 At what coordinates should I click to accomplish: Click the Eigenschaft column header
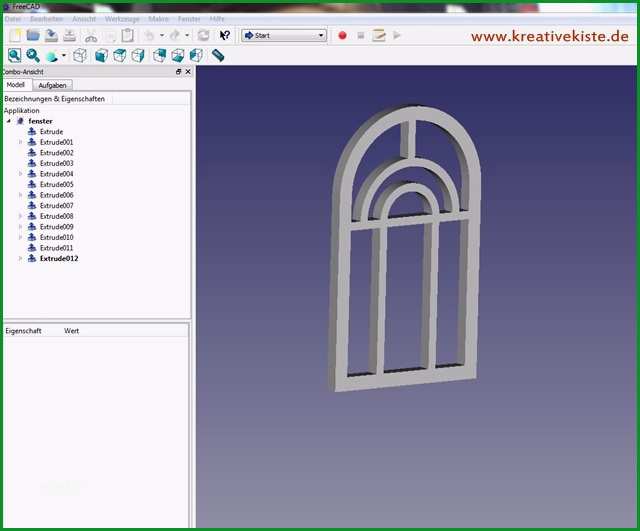(23, 331)
